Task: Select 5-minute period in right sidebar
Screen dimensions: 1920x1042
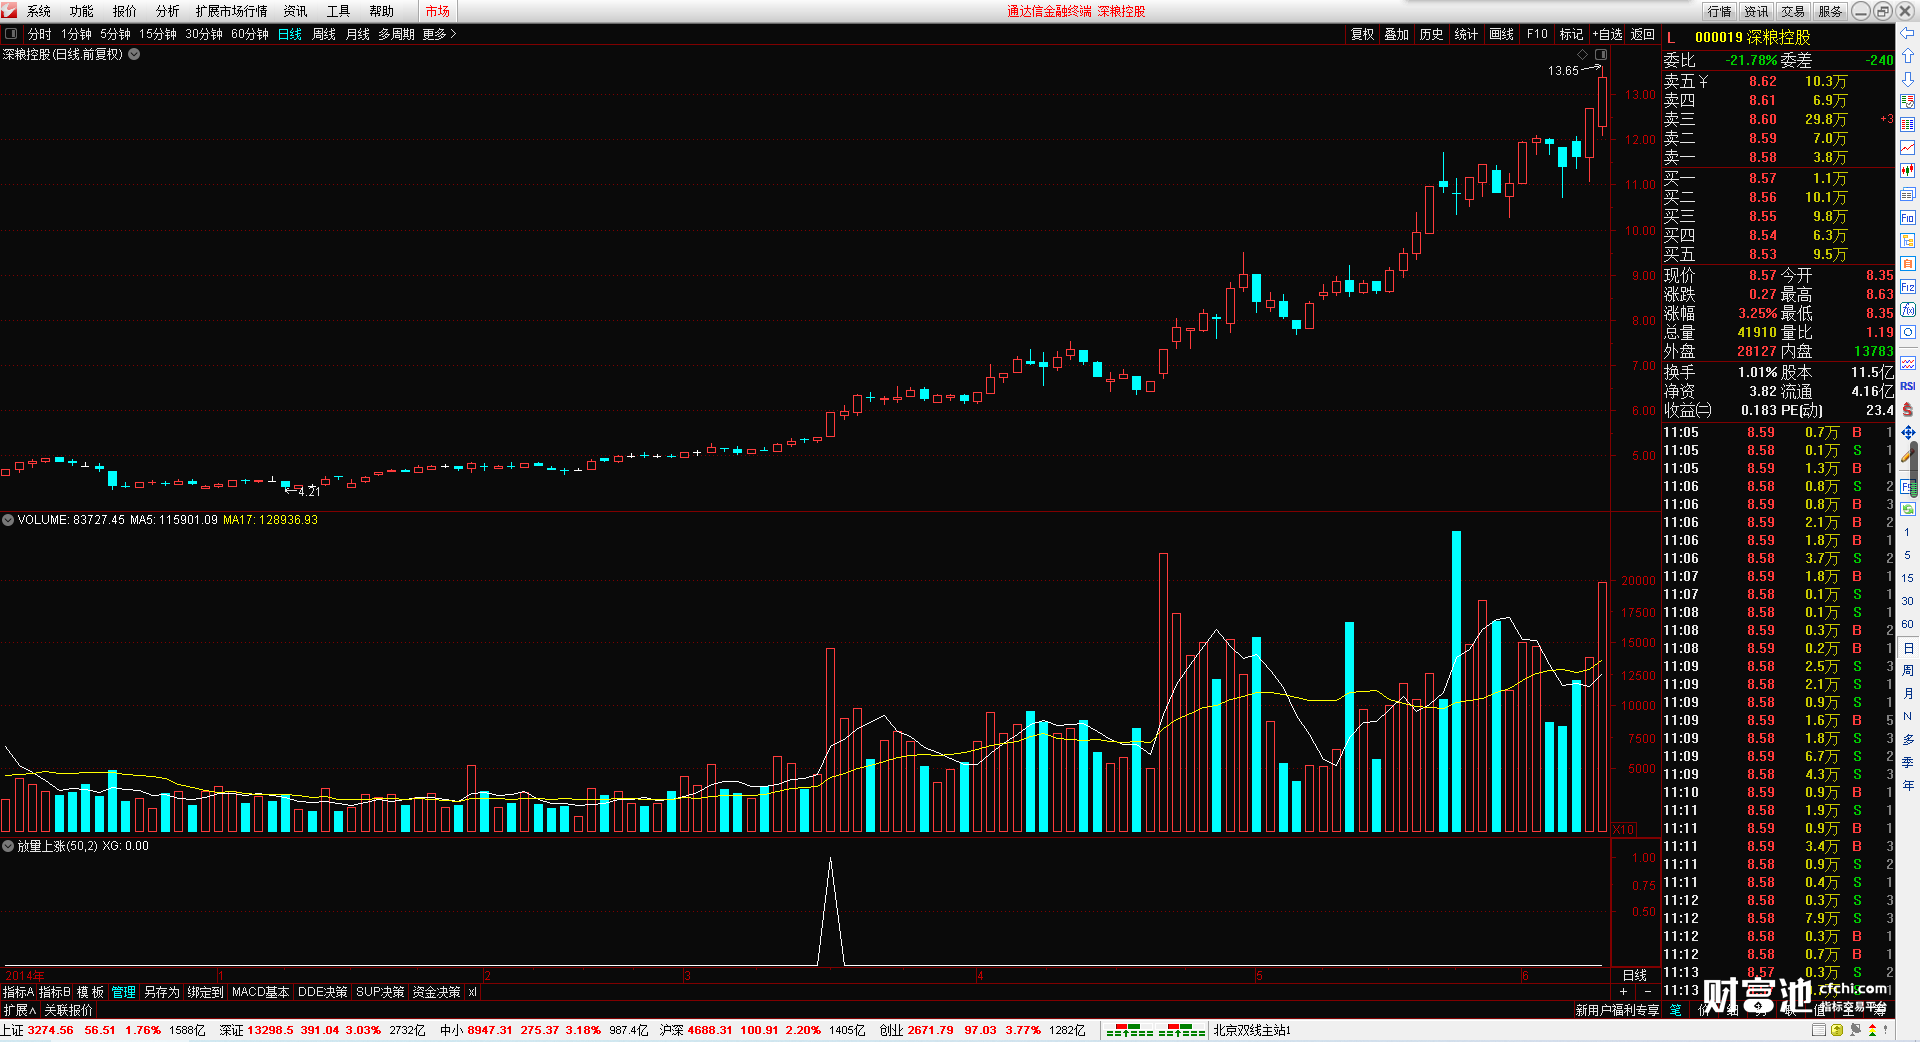Action: [1907, 555]
